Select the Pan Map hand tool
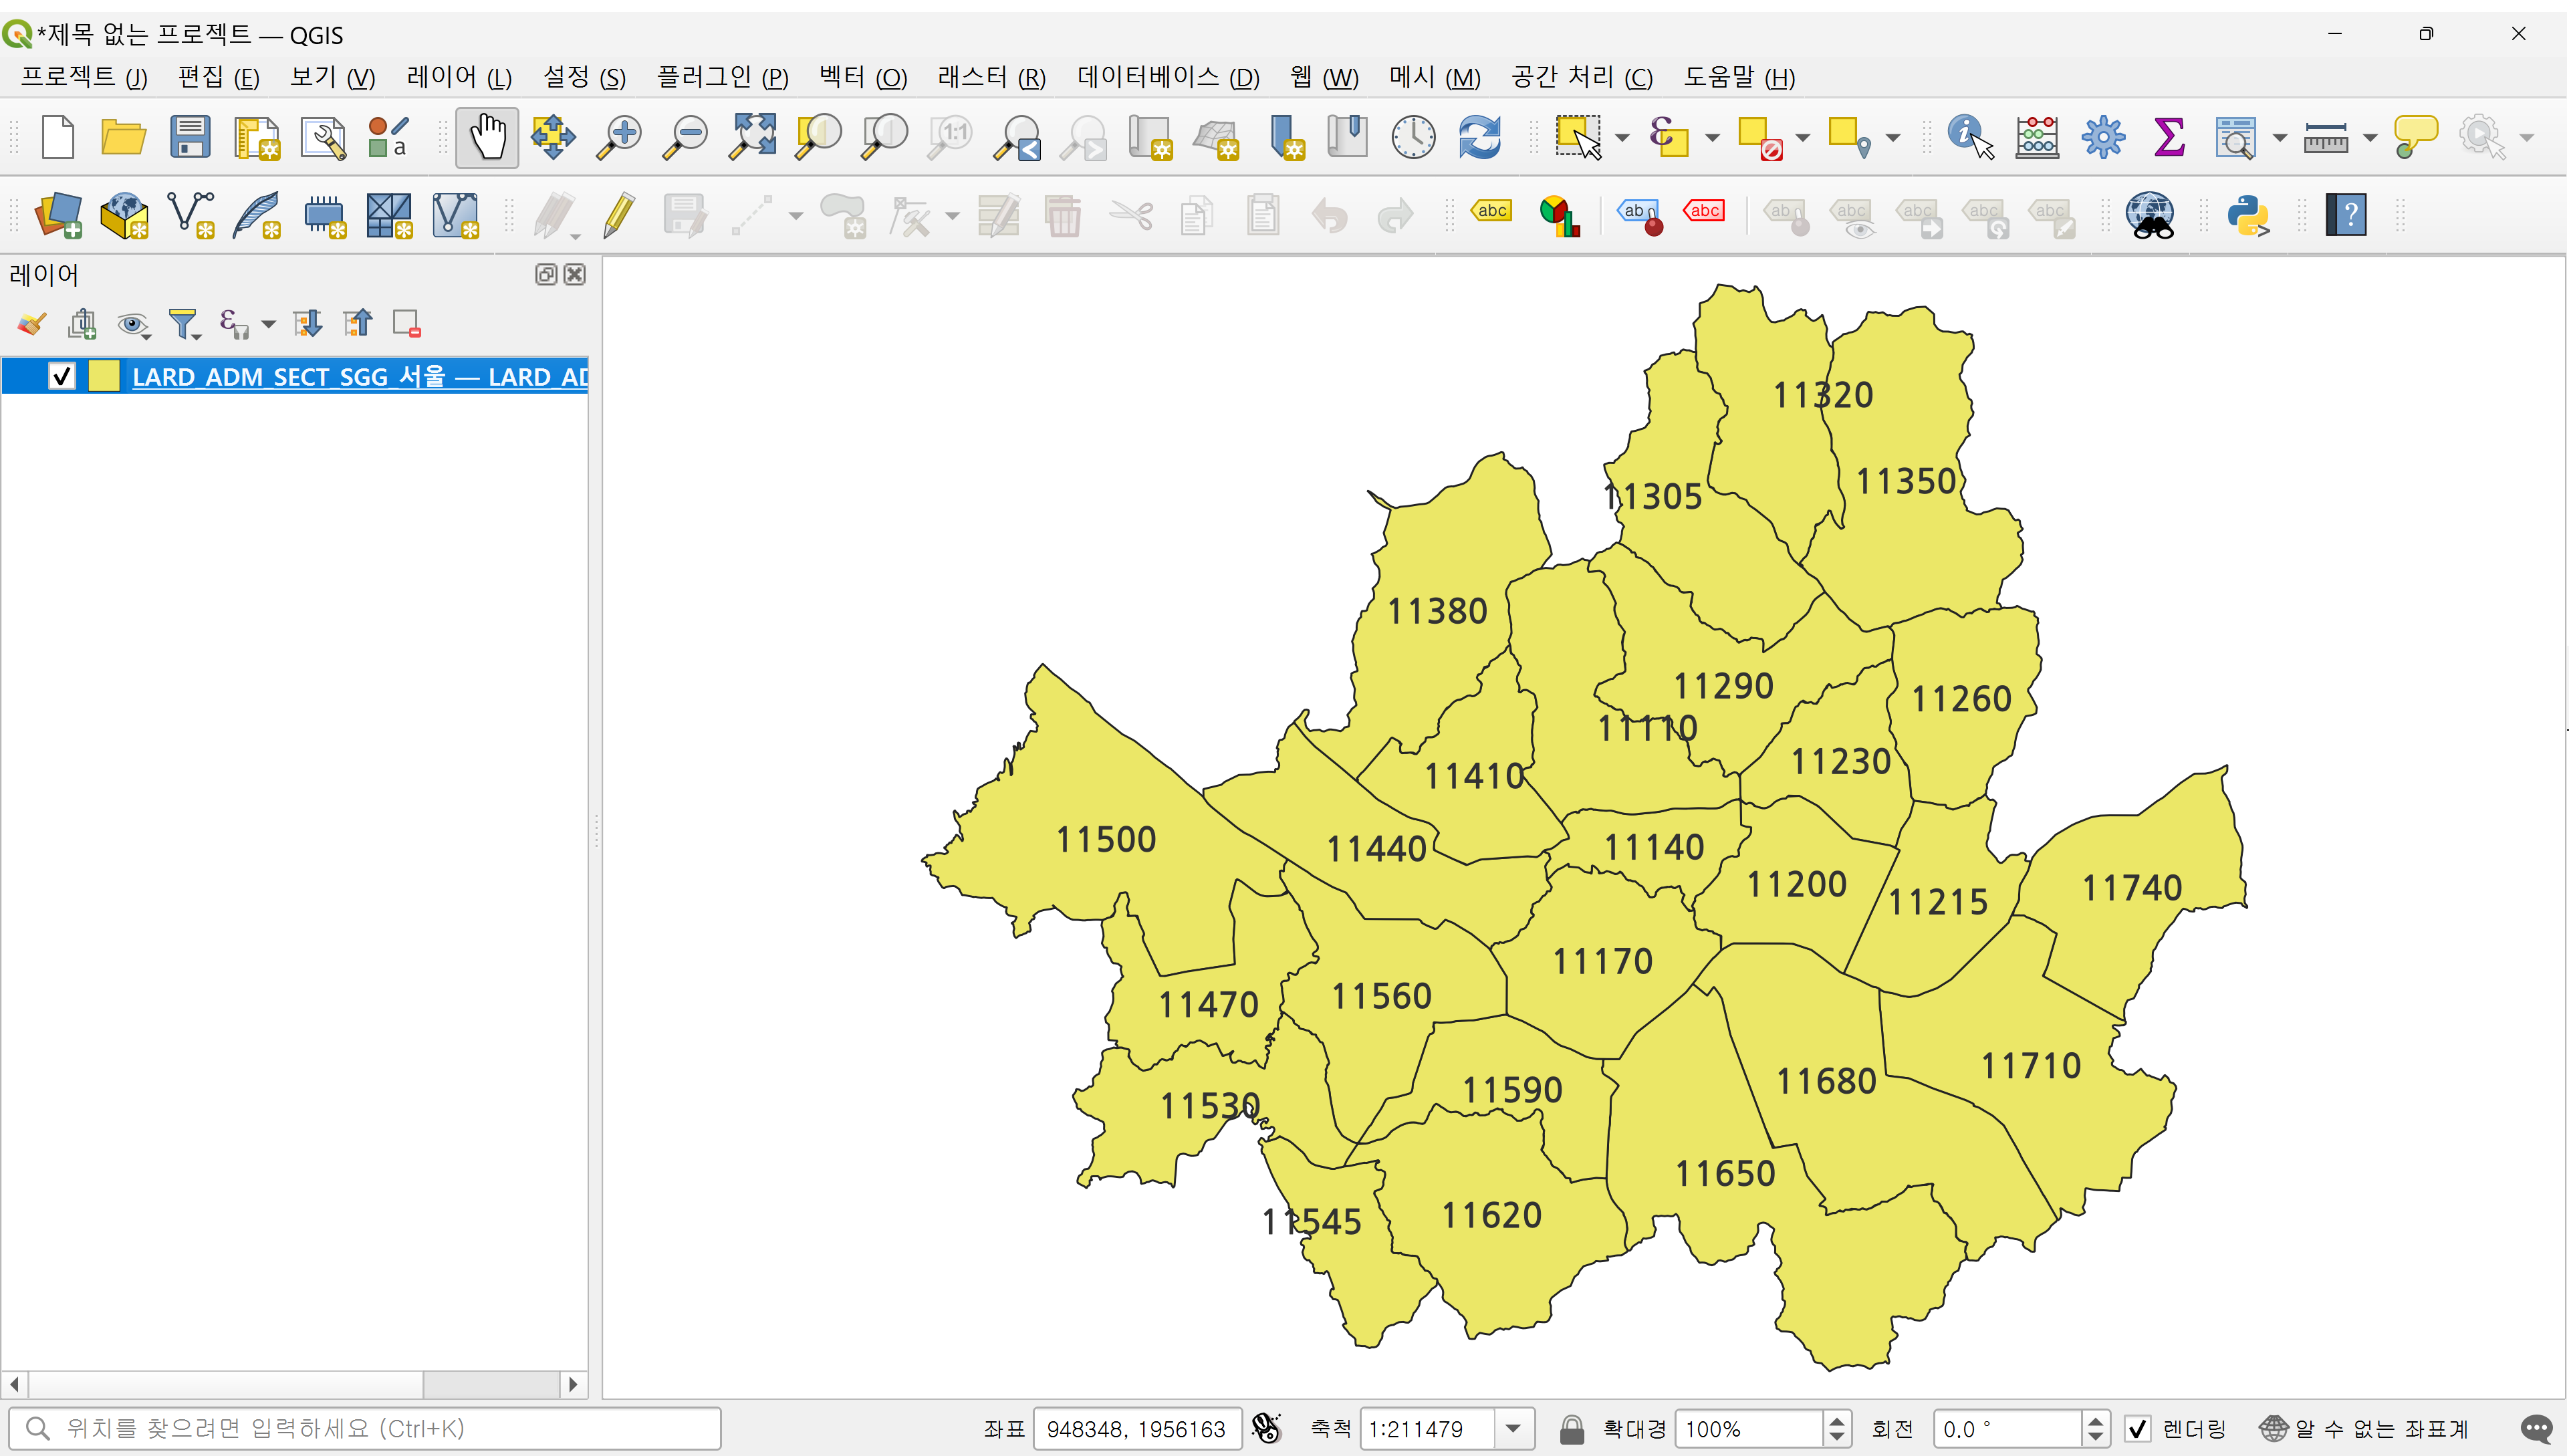 point(487,137)
